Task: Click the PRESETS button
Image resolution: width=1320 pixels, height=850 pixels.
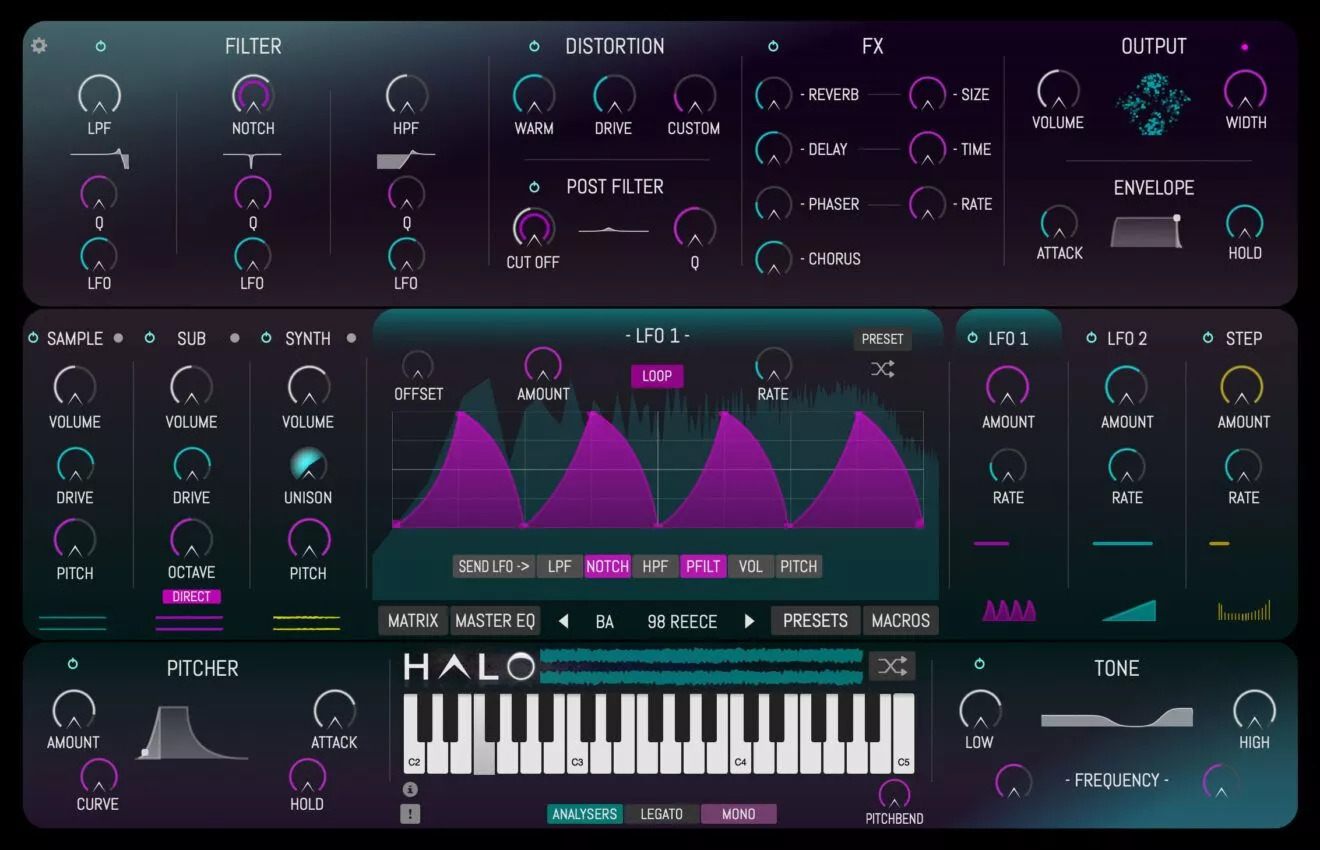Action: pos(815,621)
